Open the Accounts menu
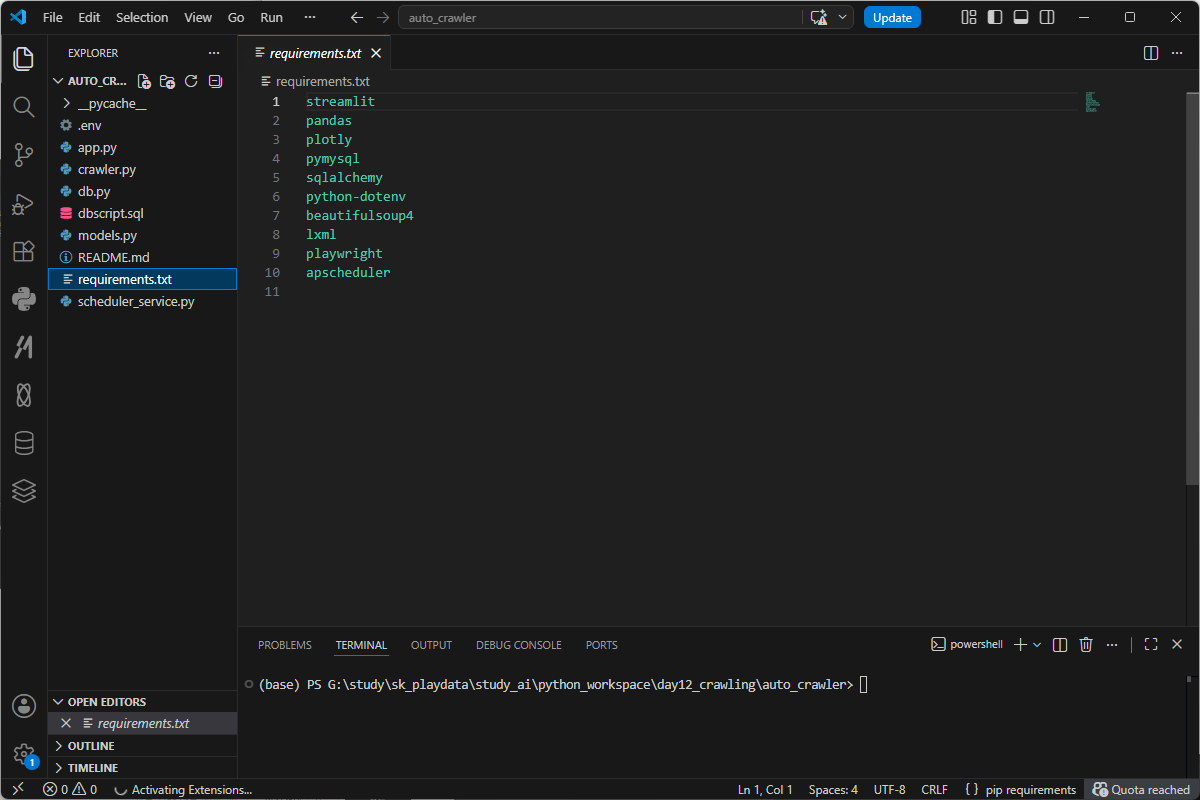Image resolution: width=1200 pixels, height=800 pixels. pos(24,706)
